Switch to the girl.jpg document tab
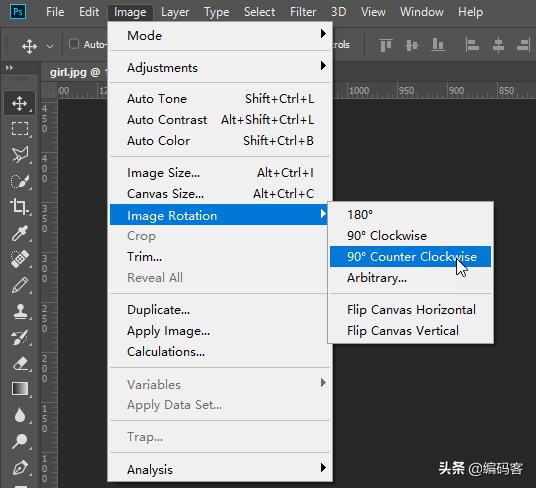The height and width of the screenshot is (488, 536). click(x=75, y=72)
